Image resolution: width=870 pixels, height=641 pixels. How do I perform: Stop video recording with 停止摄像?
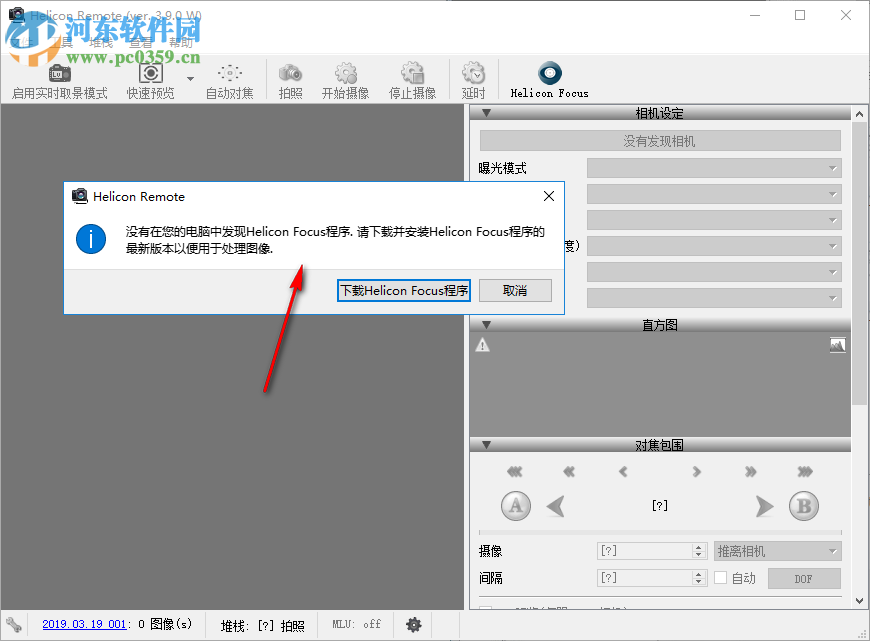(x=412, y=73)
